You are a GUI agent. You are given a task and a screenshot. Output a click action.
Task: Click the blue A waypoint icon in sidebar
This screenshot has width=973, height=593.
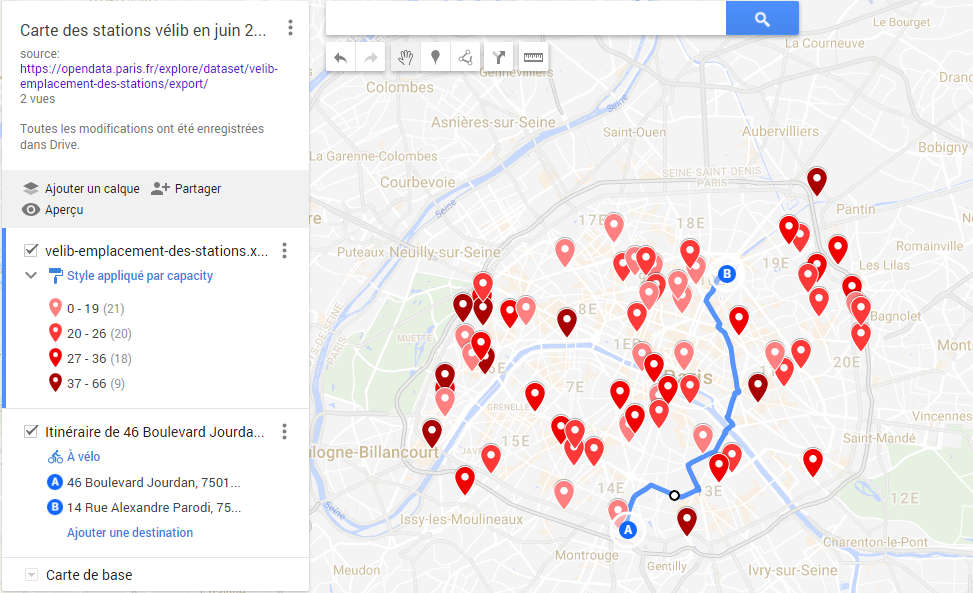pos(55,482)
